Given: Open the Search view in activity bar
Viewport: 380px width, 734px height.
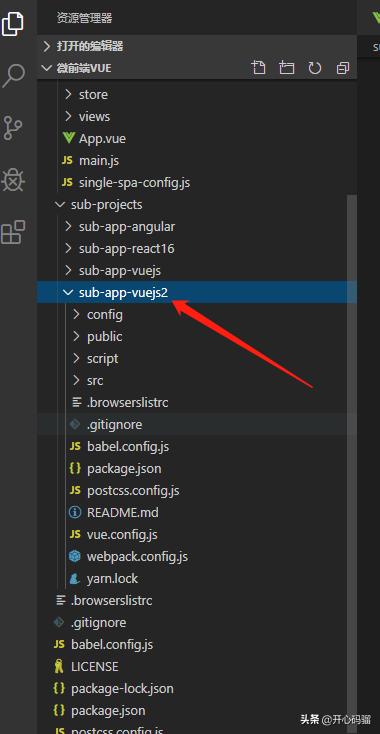Looking at the screenshot, I should pyautogui.click(x=13, y=75).
